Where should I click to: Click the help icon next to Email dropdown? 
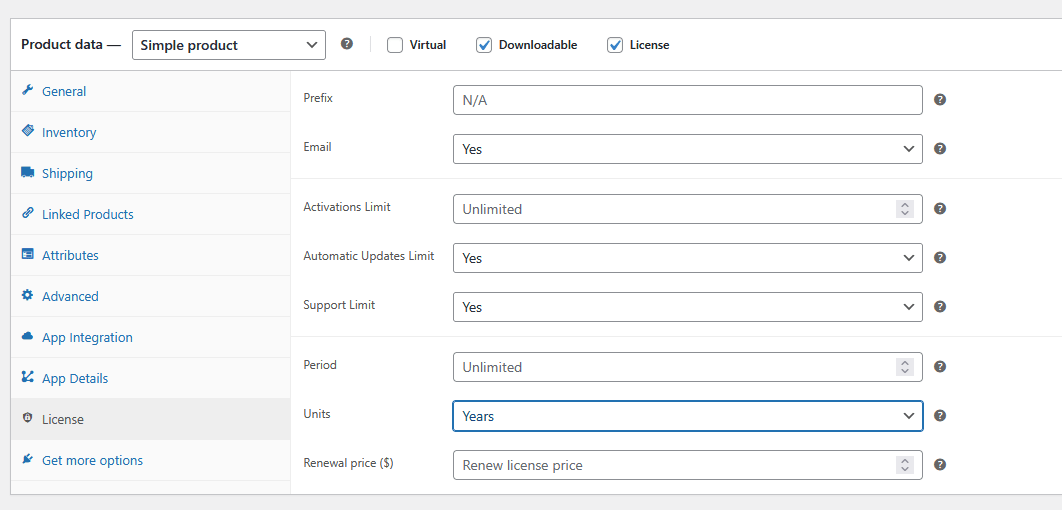point(940,149)
